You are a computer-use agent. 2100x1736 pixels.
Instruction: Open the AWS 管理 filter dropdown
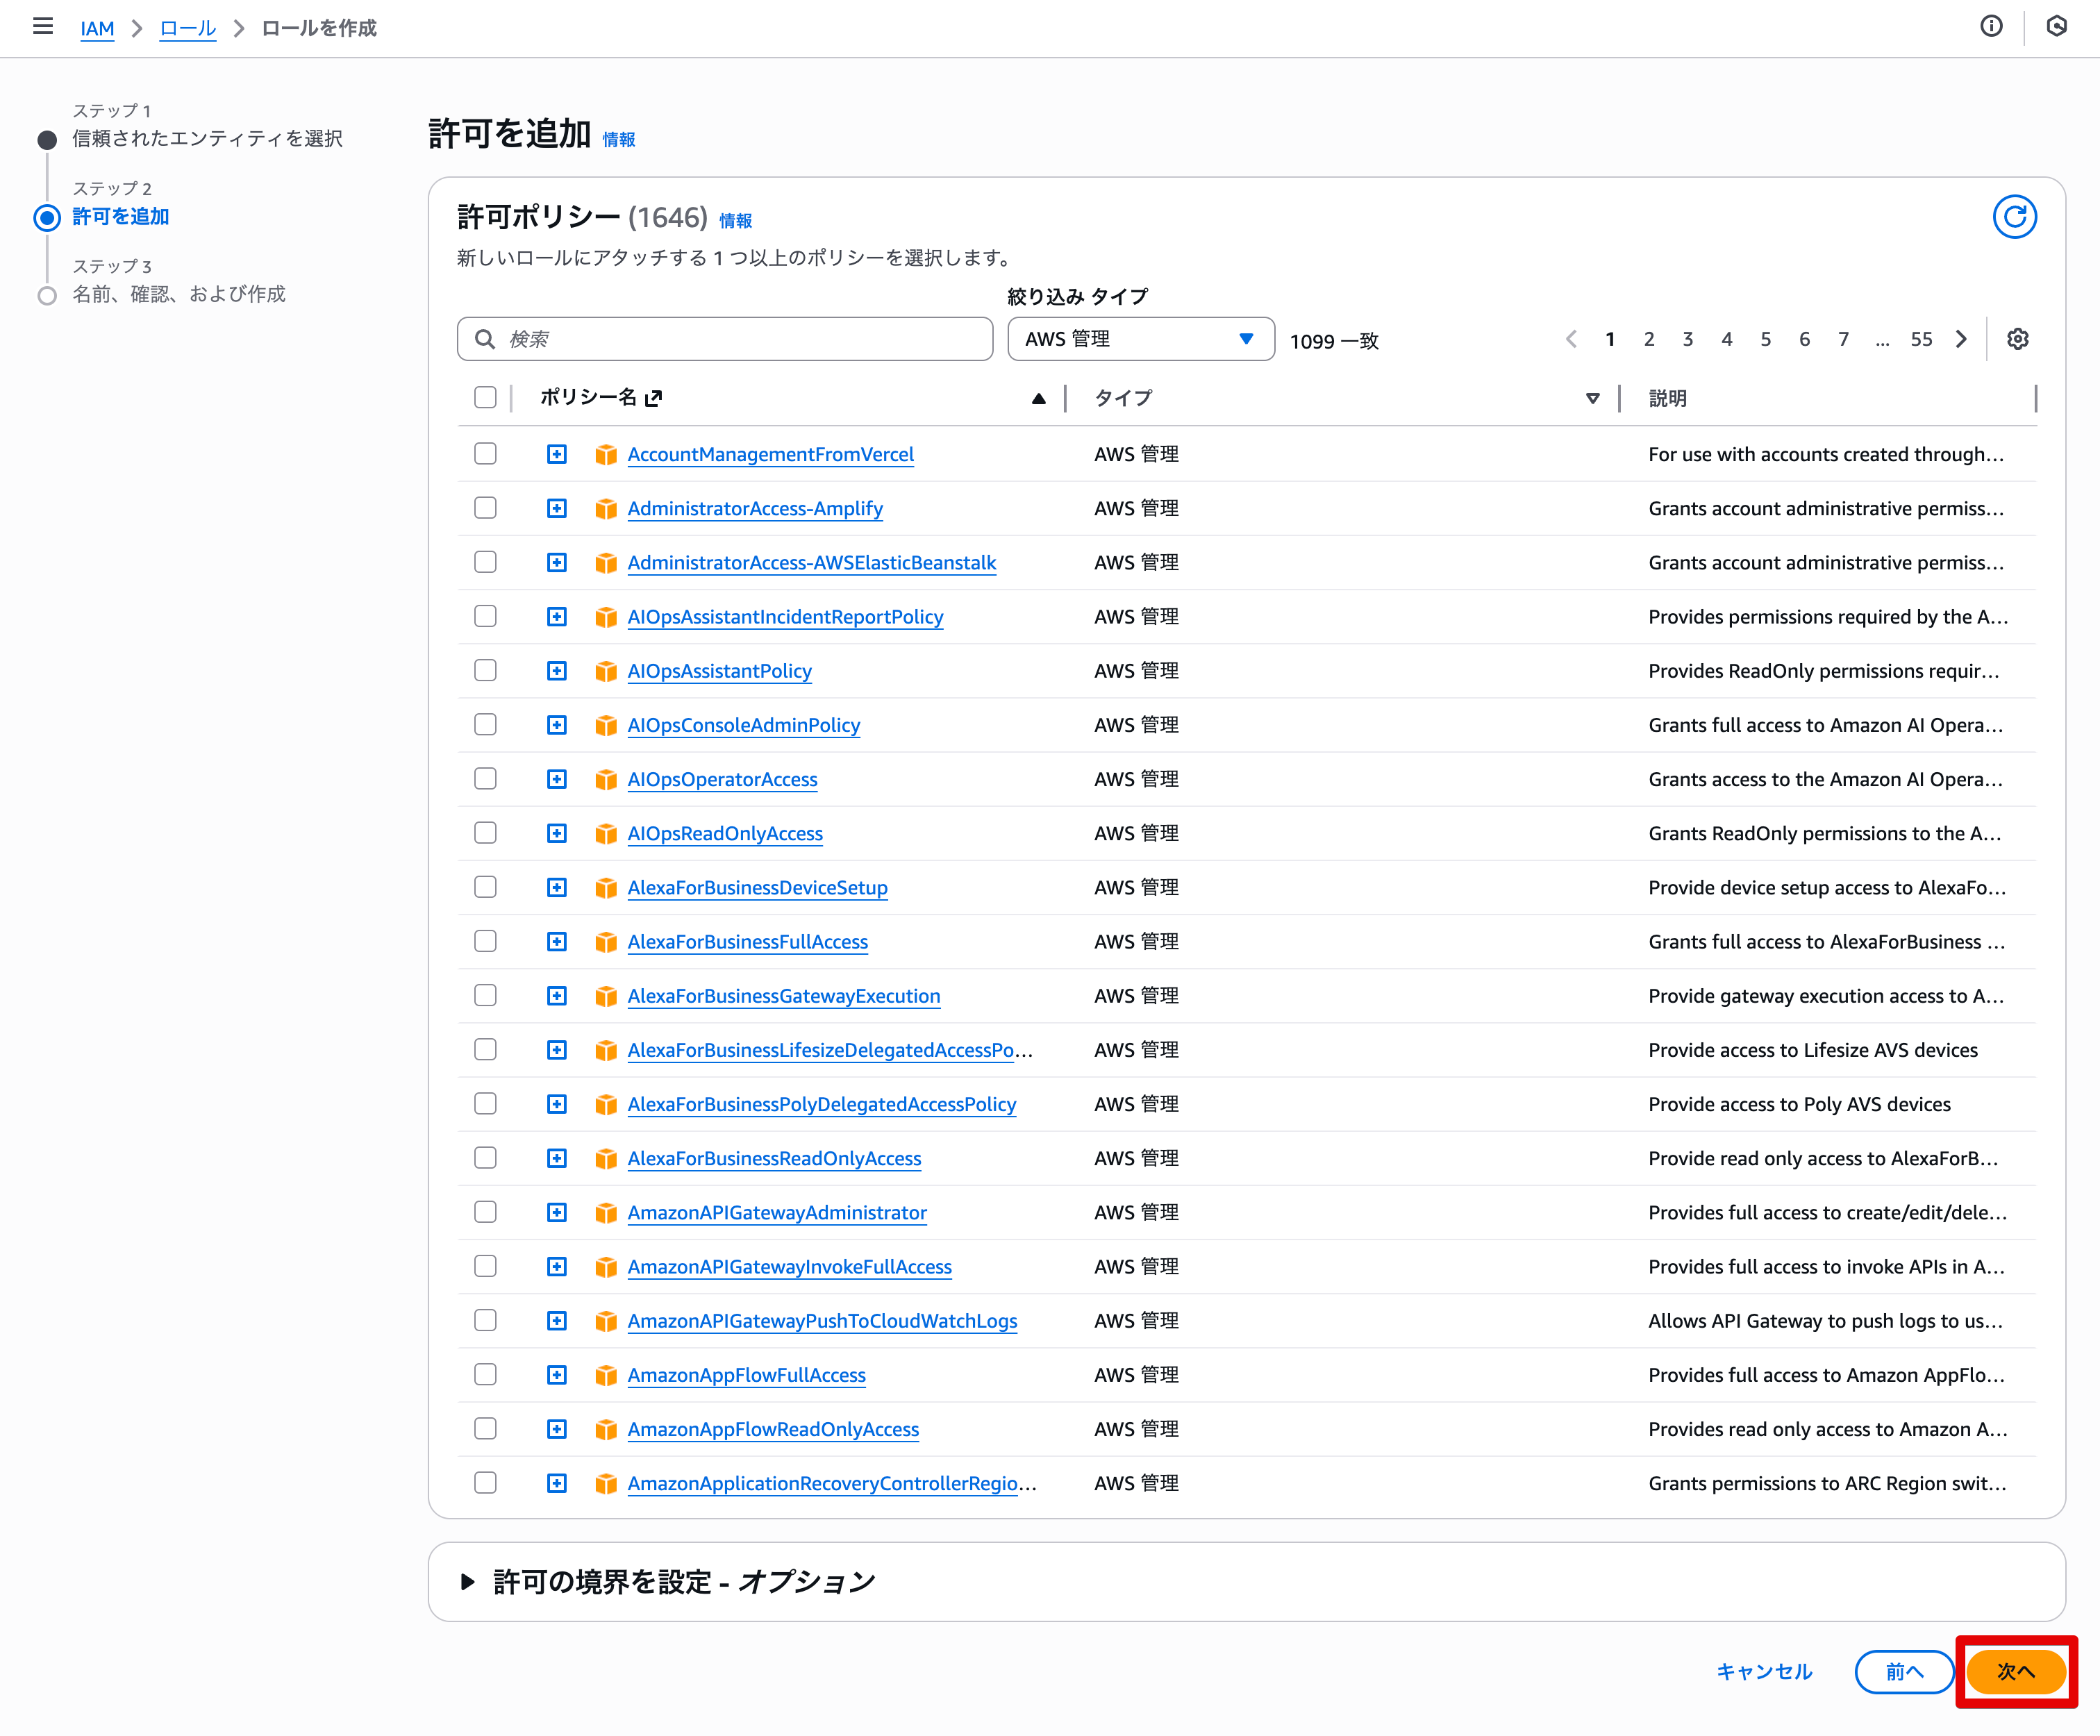tap(1140, 339)
